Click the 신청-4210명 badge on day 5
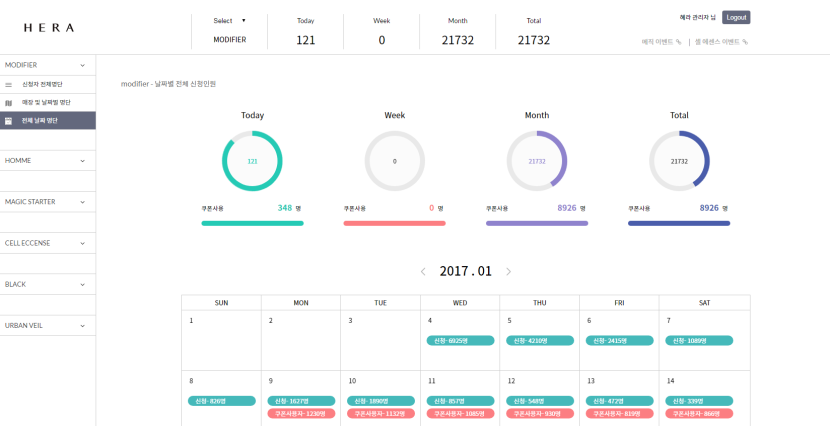The height and width of the screenshot is (426, 830). [540, 341]
